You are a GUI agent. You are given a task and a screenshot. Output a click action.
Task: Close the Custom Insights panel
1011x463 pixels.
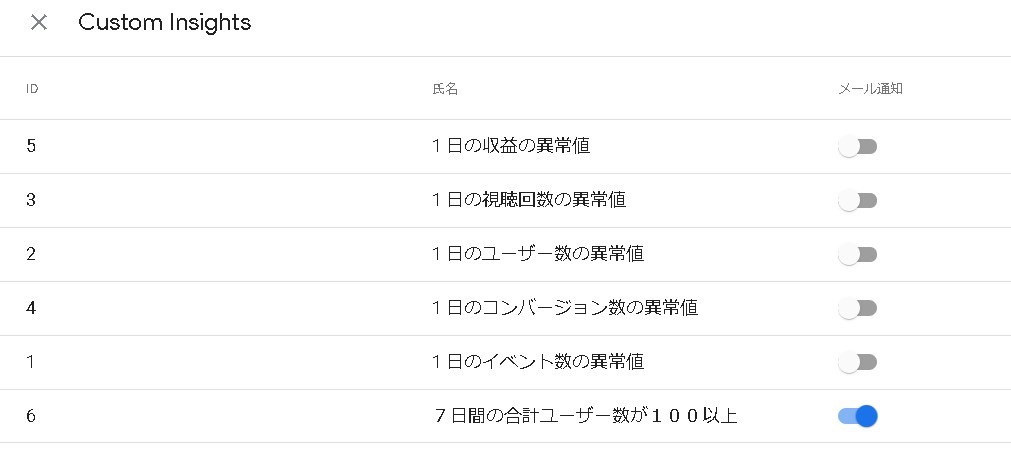pyautogui.click(x=39, y=22)
